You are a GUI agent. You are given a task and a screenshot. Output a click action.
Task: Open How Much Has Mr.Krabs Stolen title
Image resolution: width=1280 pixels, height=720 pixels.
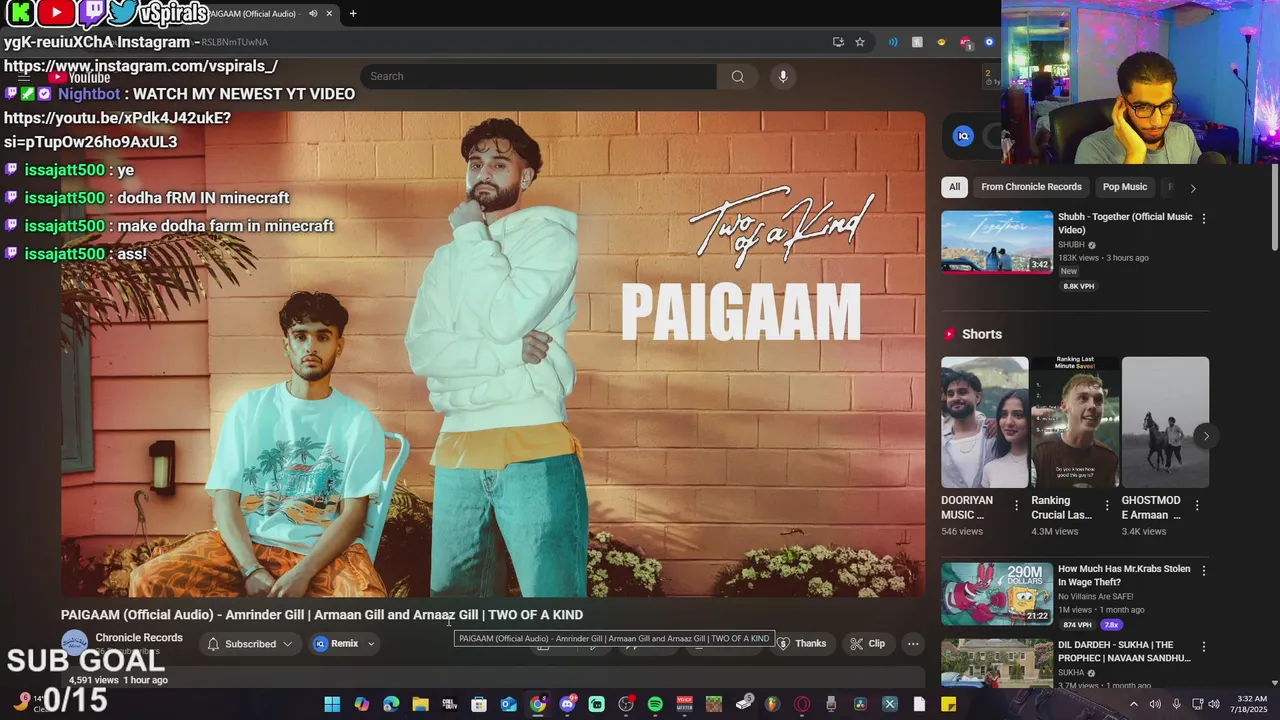(1124, 575)
